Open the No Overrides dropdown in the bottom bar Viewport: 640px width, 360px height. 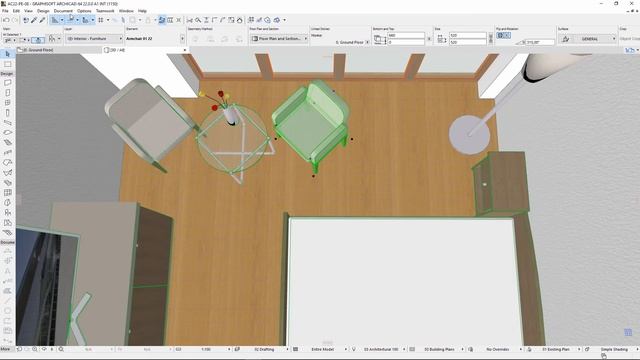click(498, 349)
